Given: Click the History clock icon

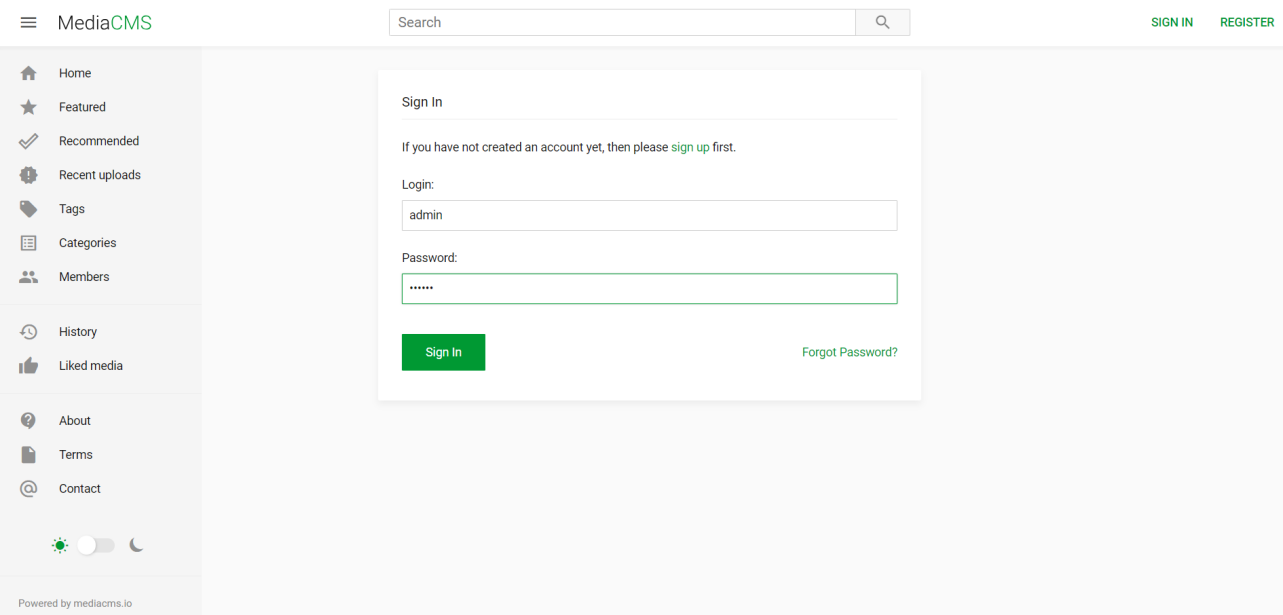Looking at the screenshot, I should [x=28, y=332].
